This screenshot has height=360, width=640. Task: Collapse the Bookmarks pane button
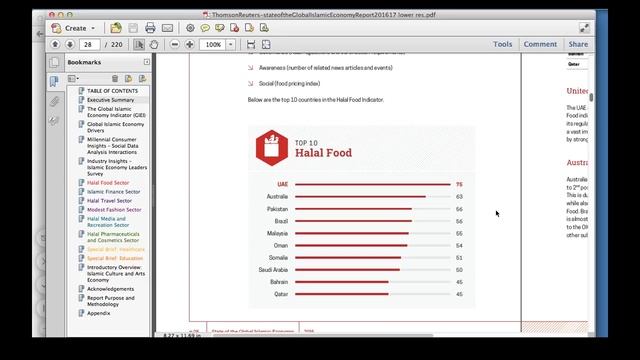point(147,62)
